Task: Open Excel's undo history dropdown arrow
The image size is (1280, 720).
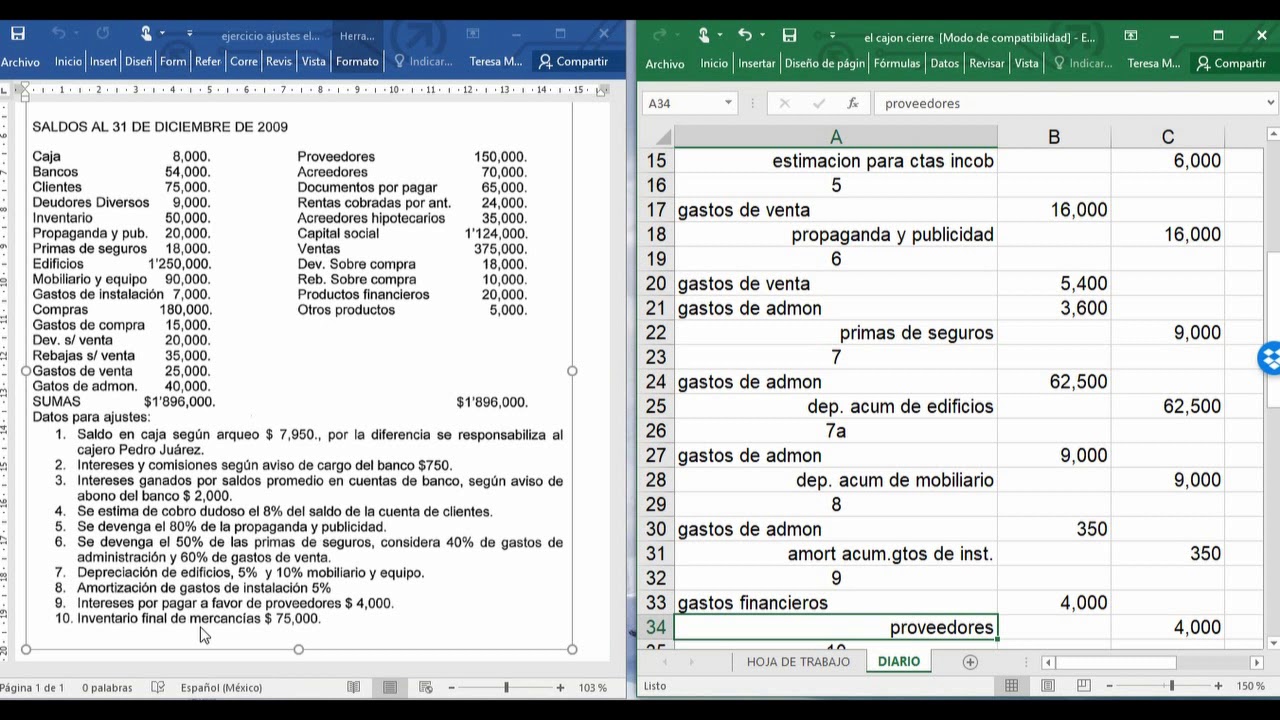Action: point(763,35)
